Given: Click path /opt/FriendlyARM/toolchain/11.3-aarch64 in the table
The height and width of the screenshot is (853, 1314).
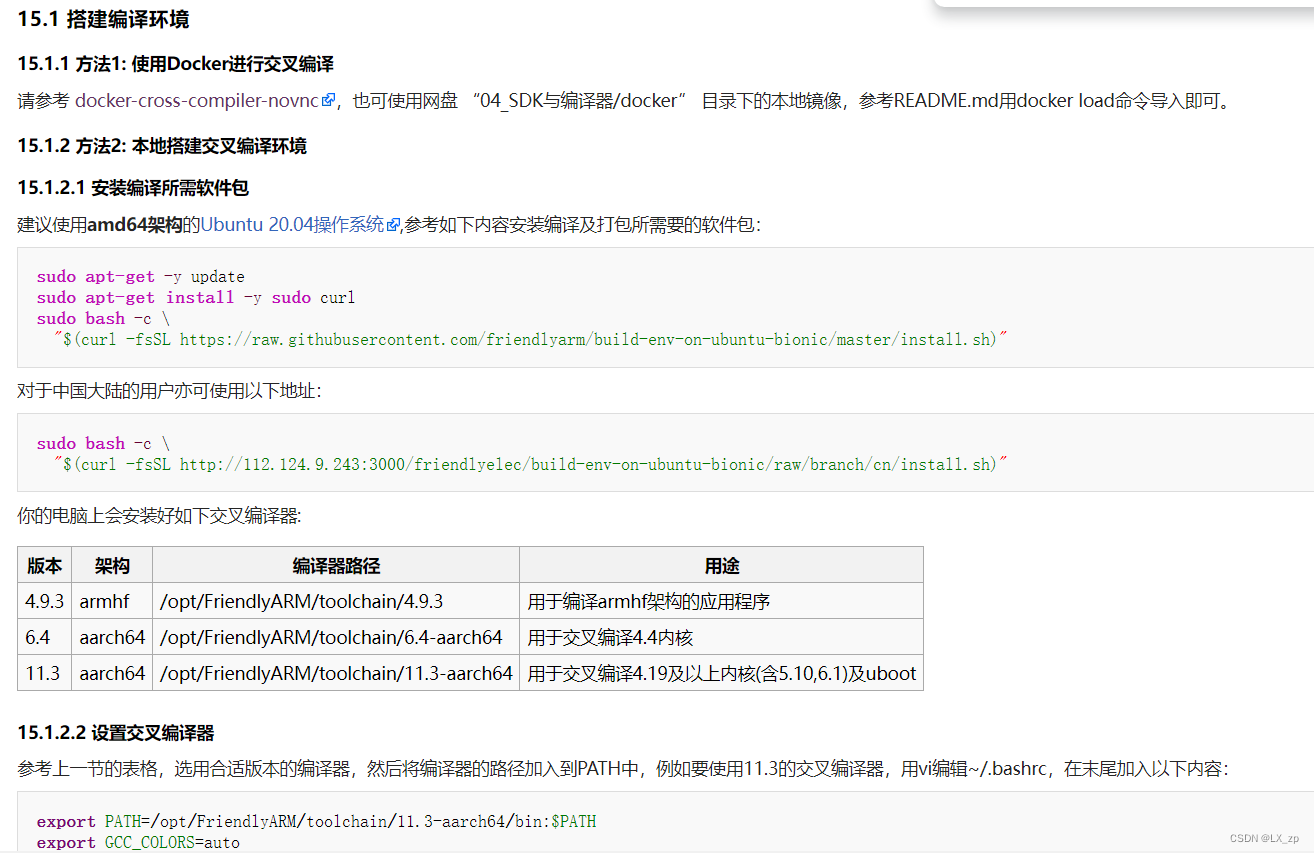Looking at the screenshot, I should (336, 673).
